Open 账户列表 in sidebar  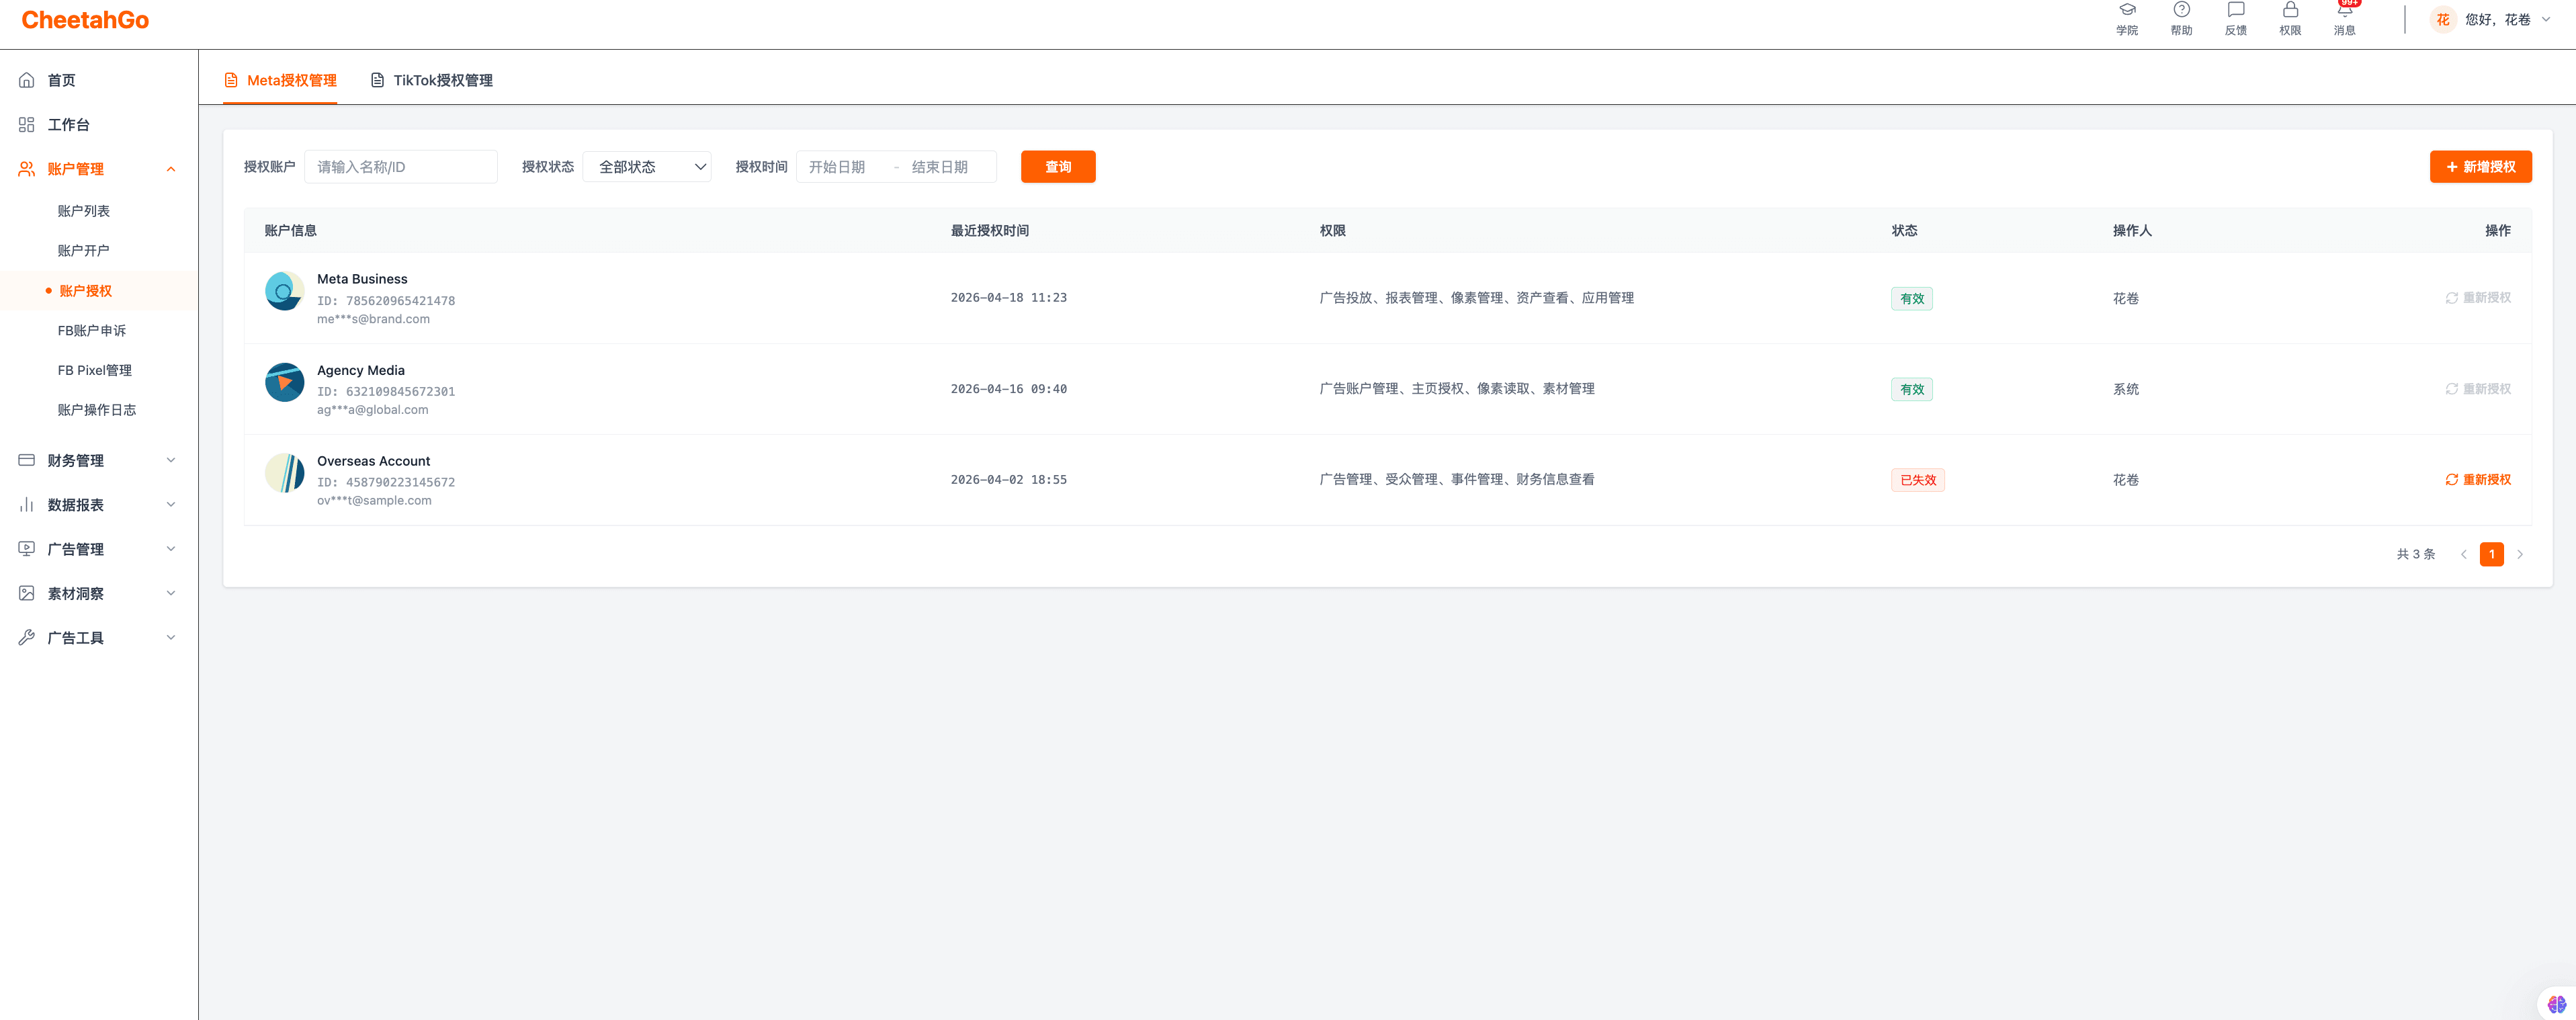click(84, 211)
